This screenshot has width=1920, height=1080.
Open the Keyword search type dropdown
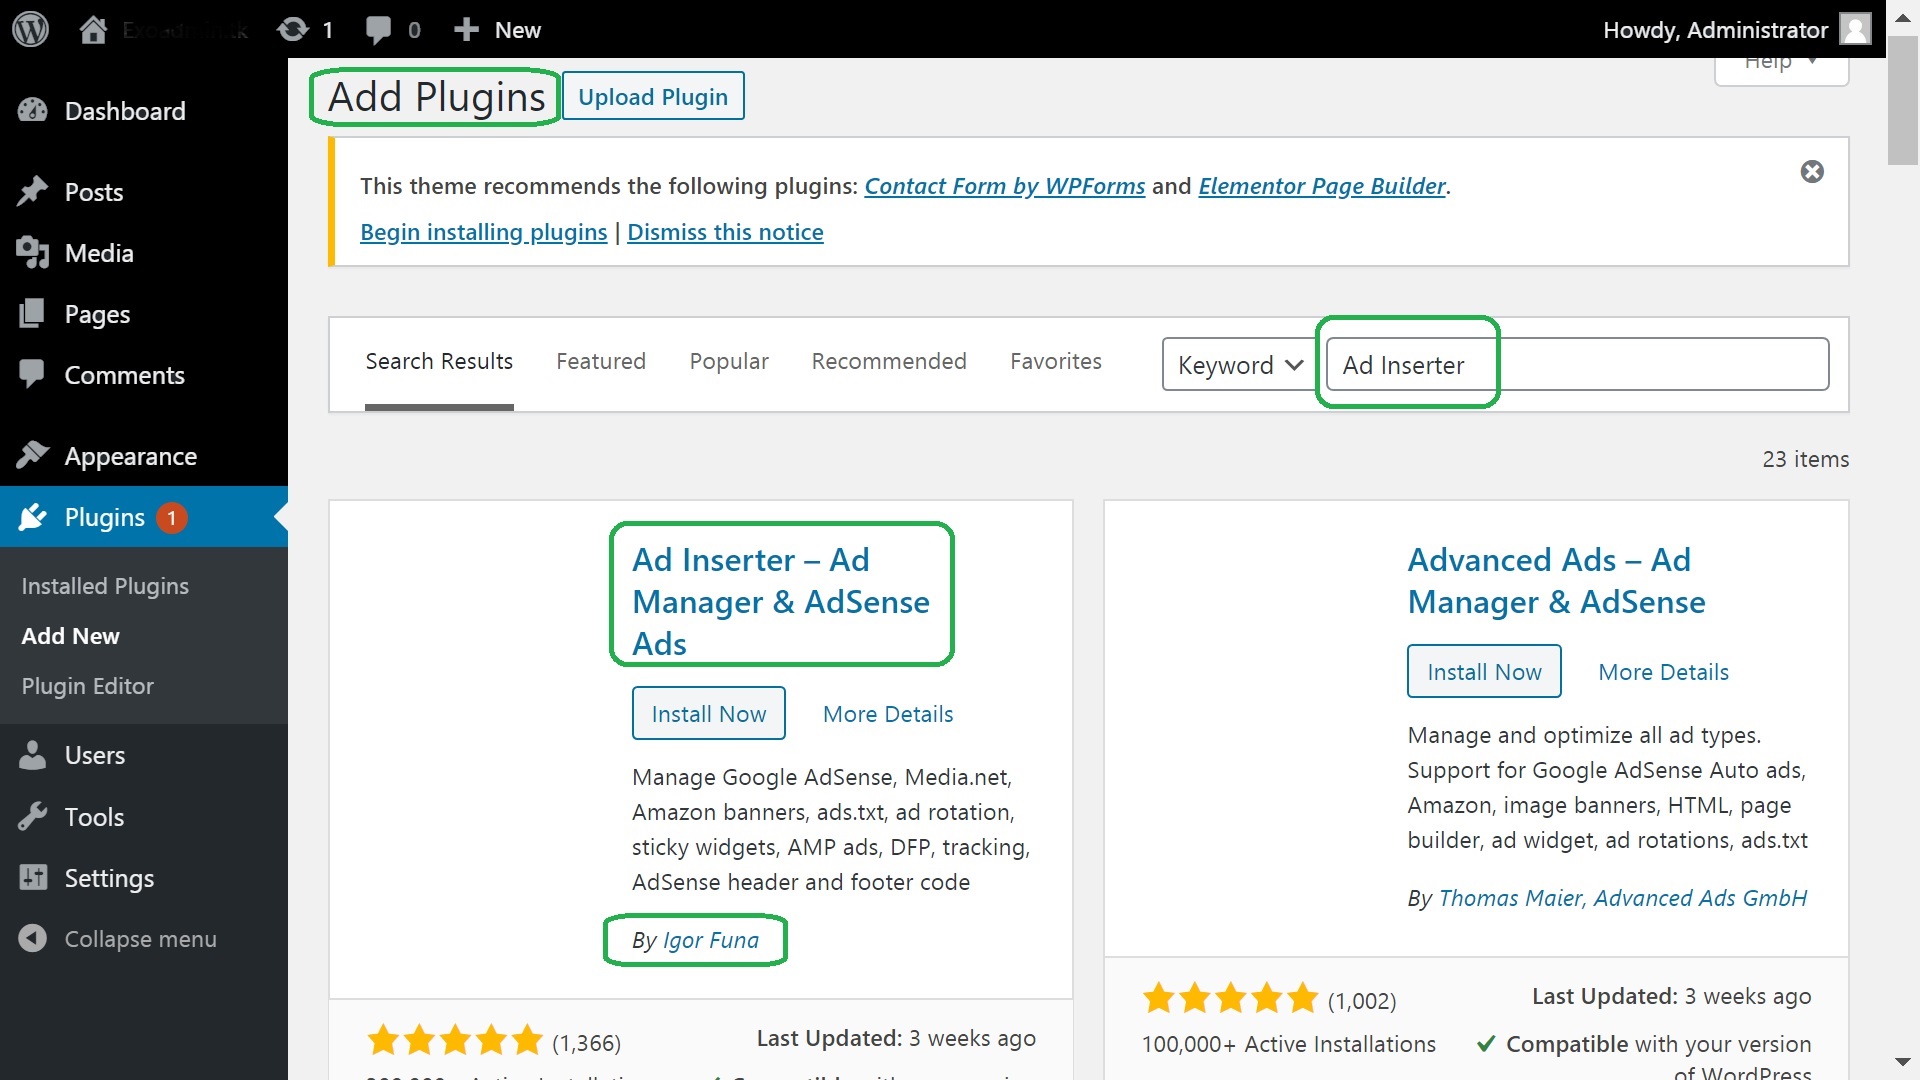[1239, 364]
